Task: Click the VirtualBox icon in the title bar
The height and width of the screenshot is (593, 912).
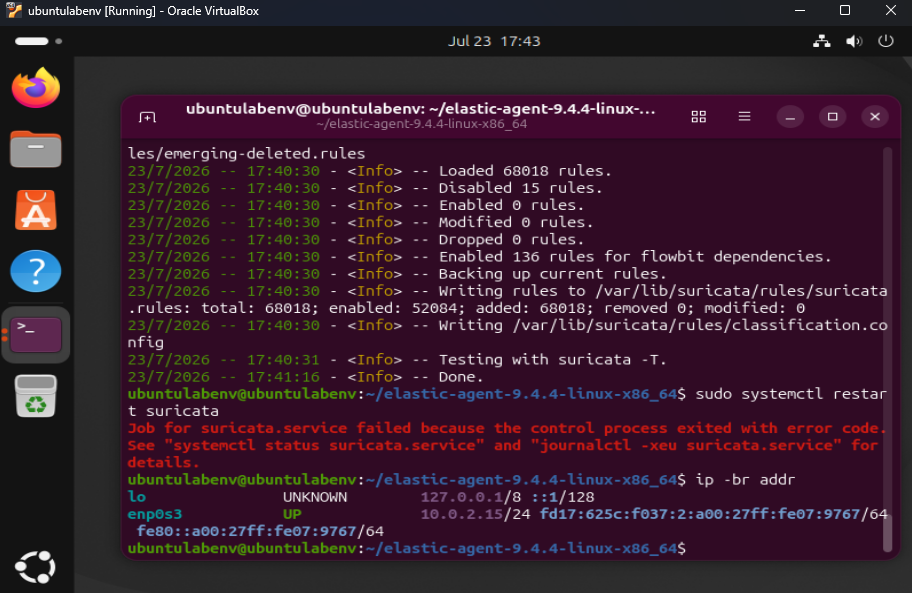Action: click(x=14, y=10)
